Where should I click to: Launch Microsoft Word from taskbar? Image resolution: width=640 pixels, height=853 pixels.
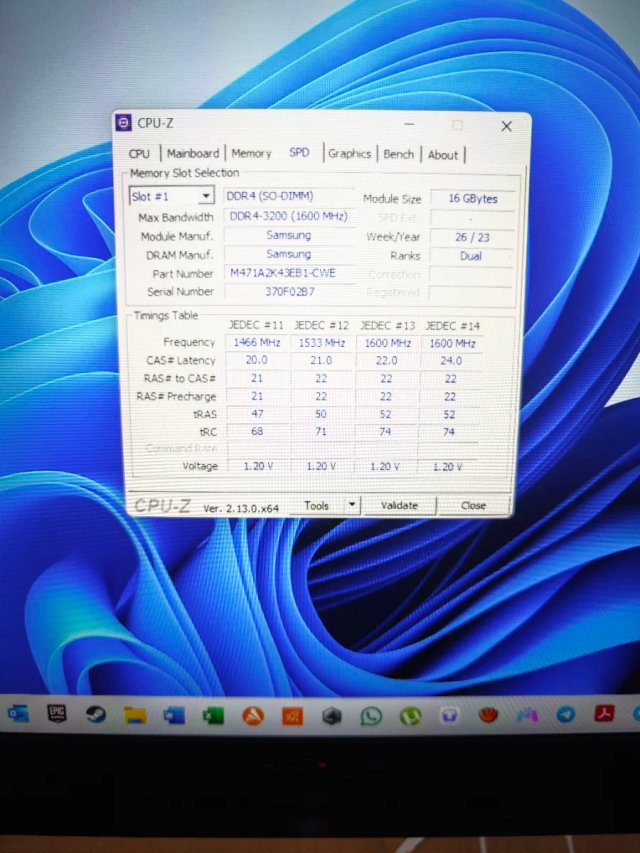pos(174,715)
